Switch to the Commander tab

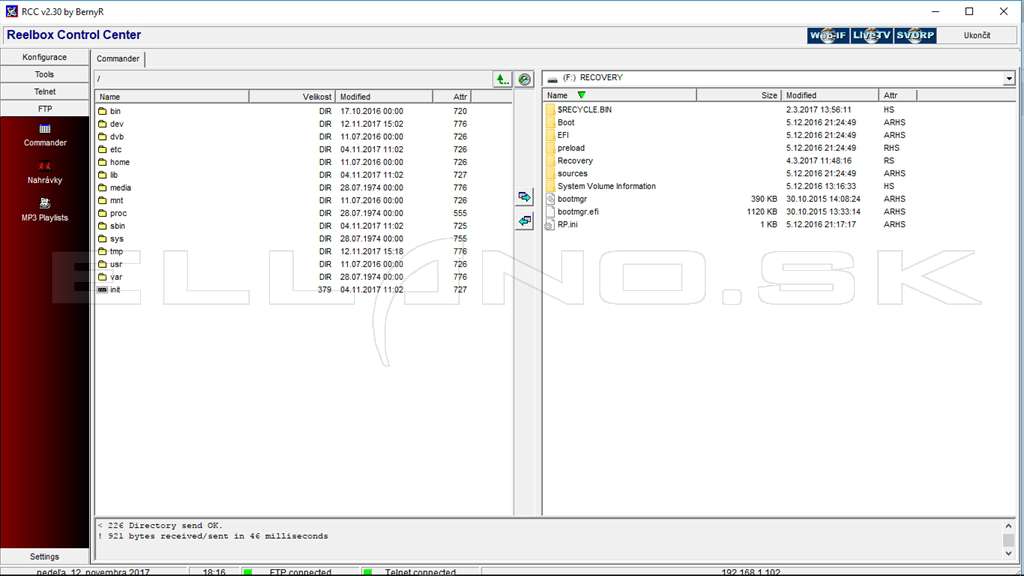point(118,59)
